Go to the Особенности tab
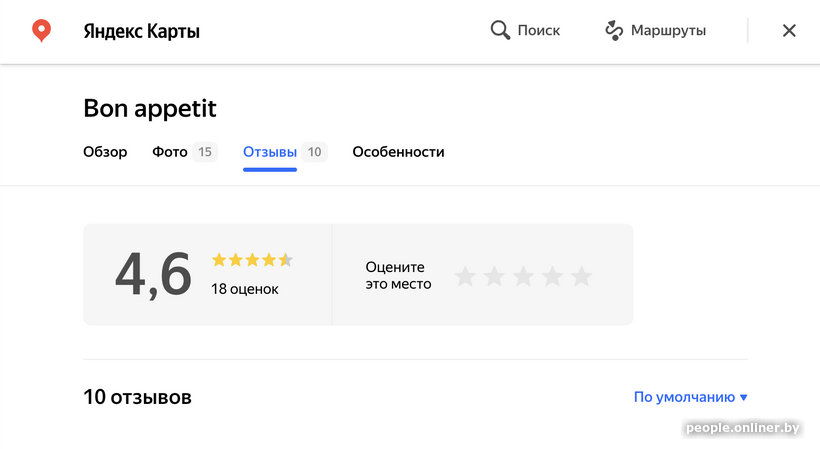 click(x=398, y=152)
